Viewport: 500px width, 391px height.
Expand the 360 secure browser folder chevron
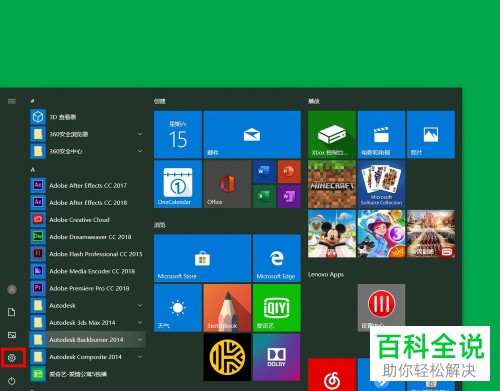(140, 134)
